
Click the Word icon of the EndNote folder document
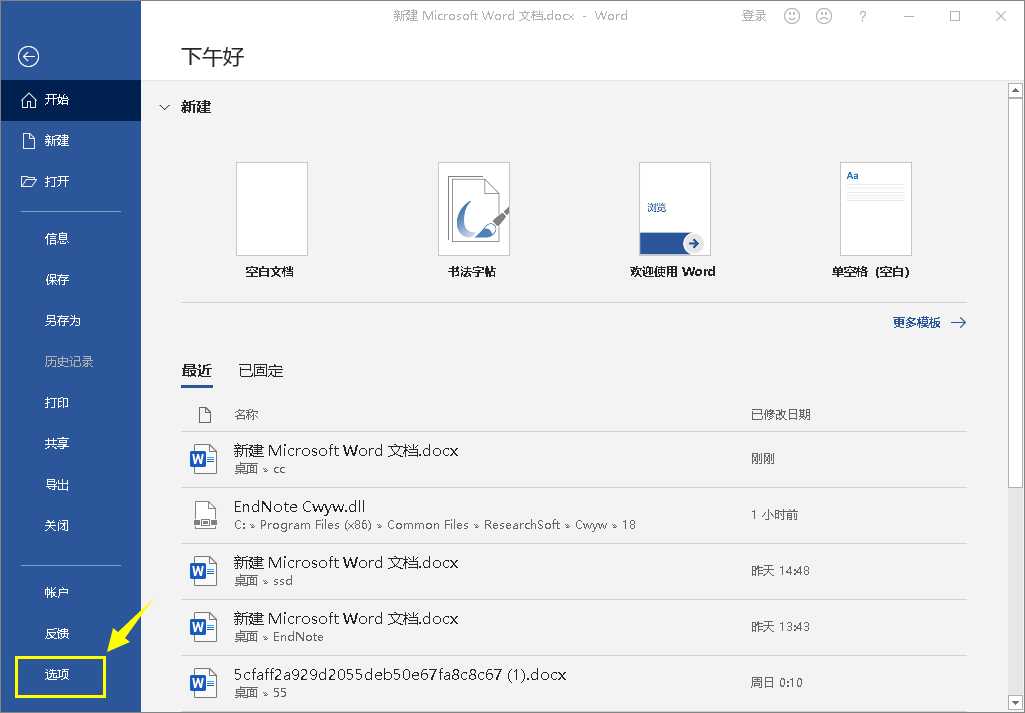tap(203, 627)
